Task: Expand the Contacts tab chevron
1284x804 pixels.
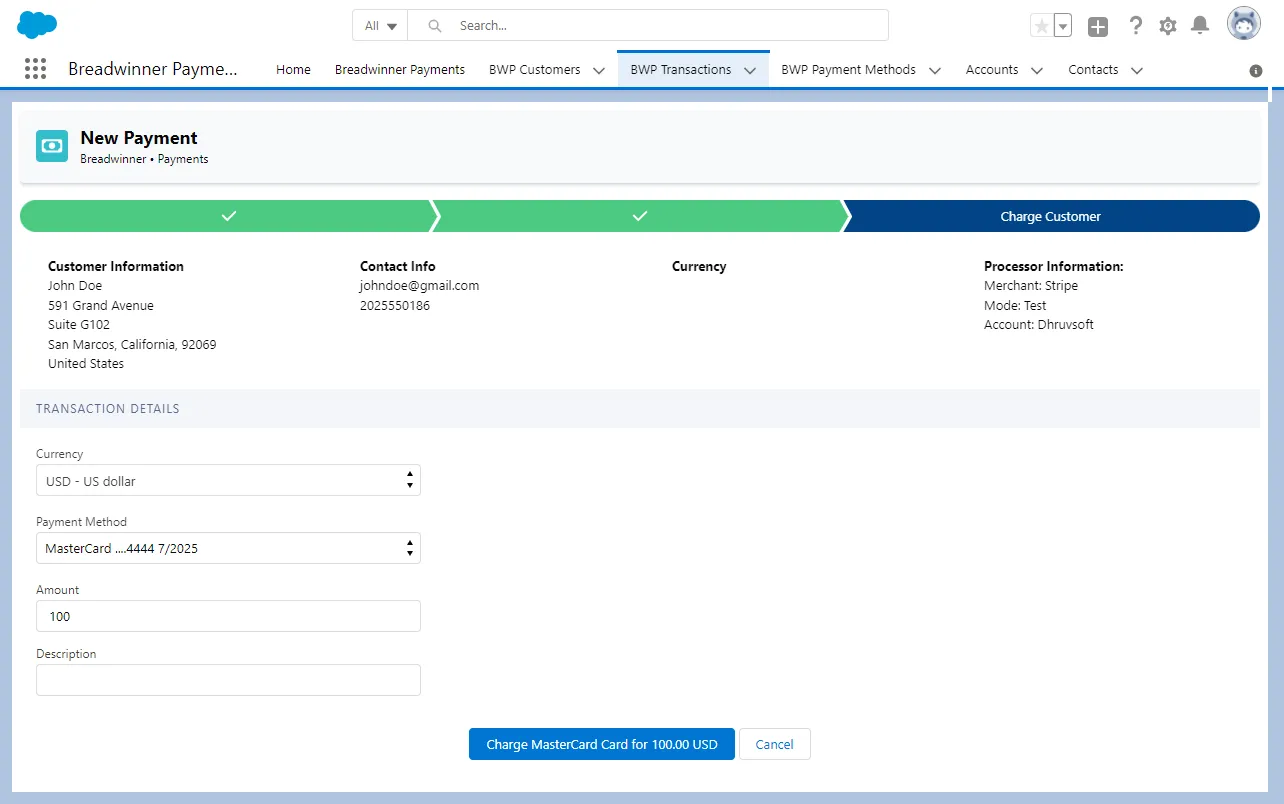Action: [1137, 70]
